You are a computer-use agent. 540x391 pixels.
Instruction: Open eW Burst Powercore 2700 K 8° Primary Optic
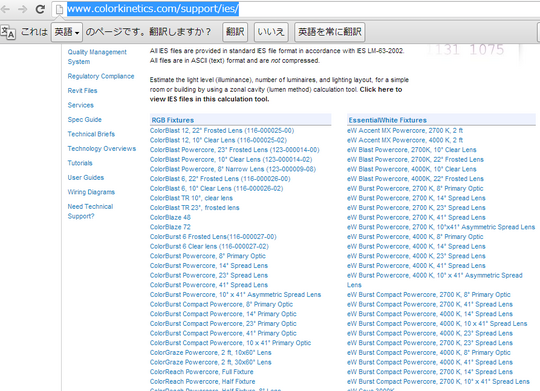click(415, 188)
